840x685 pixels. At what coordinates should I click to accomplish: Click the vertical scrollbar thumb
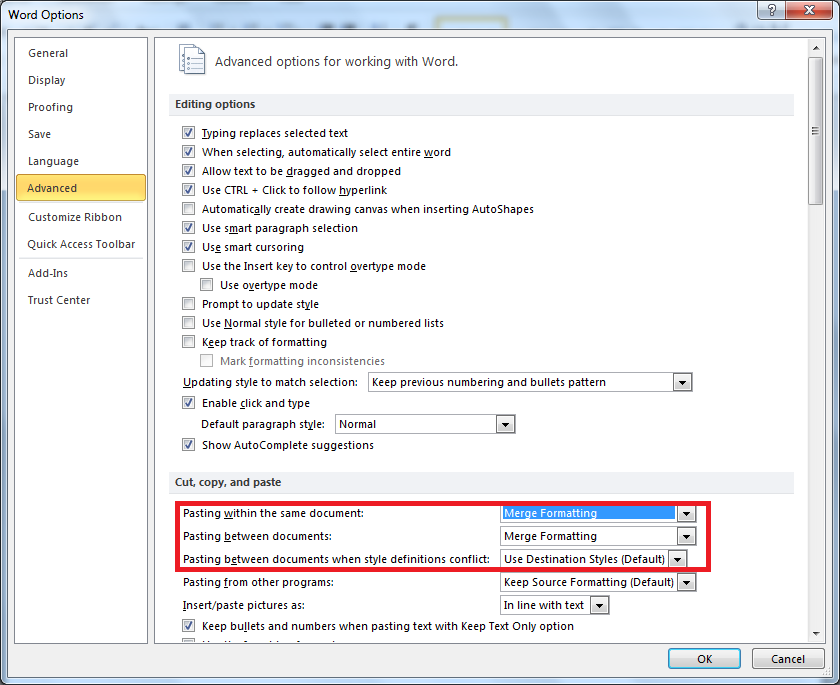[x=816, y=131]
